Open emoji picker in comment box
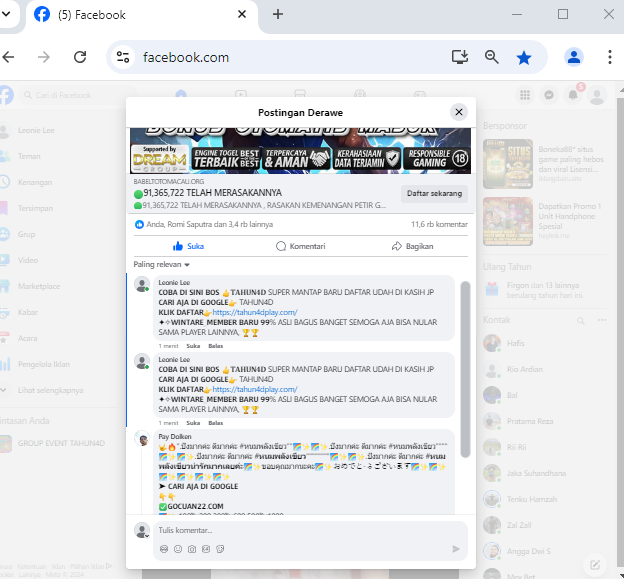The width and height of the screenshot is (624, 579). point(178,549)
